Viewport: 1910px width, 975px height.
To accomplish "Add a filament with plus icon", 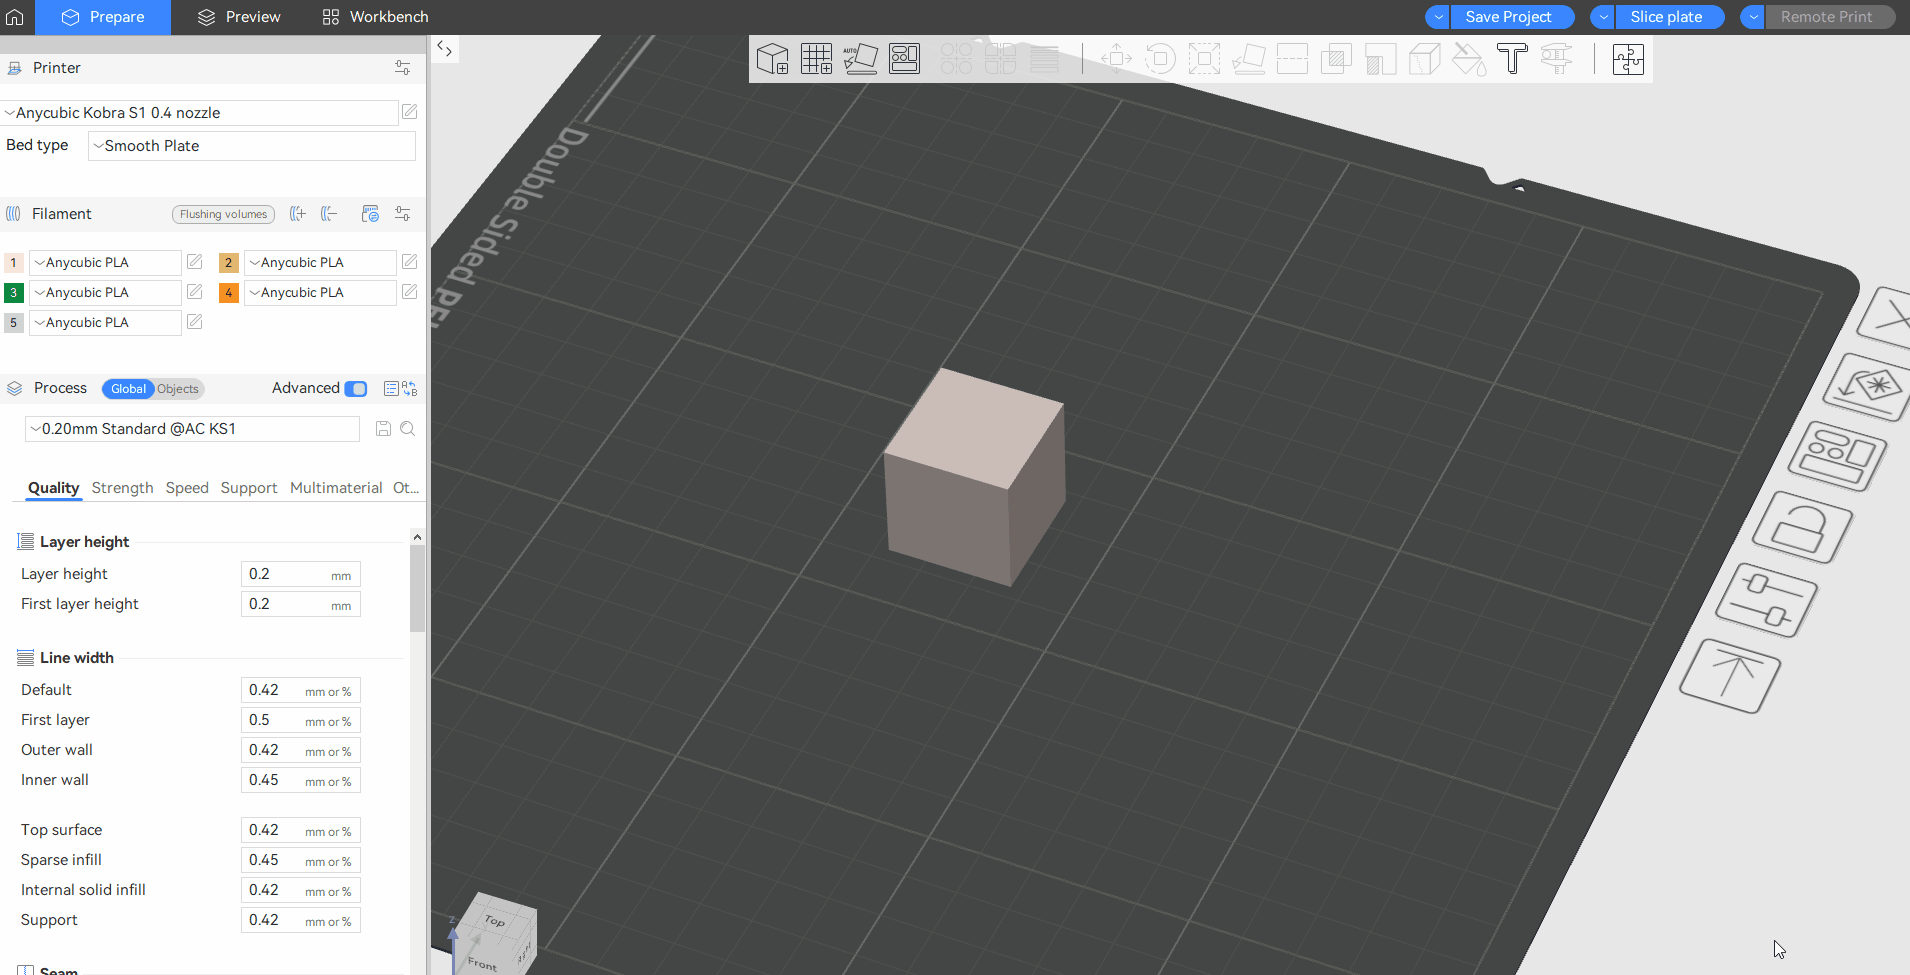I will coord(297,214).
